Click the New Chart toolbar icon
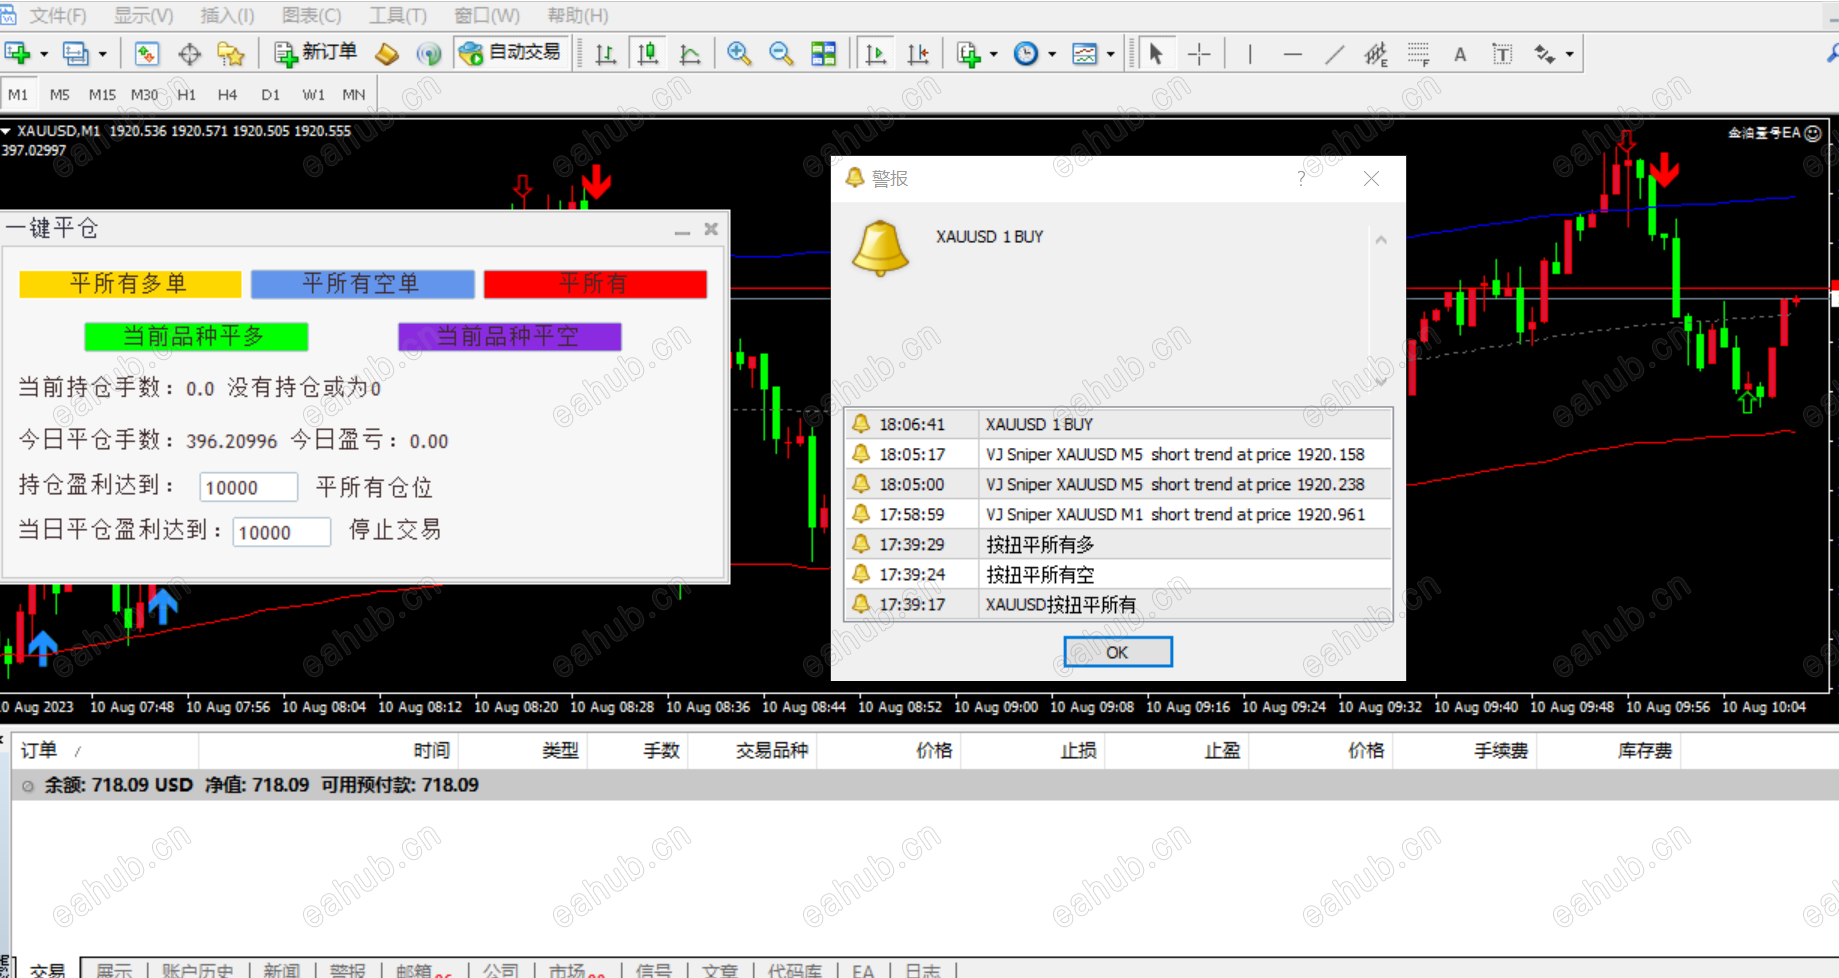Image resolution: width=1839 pixels, height=978 pixels. pyautogui.click(x=17, y=54)
